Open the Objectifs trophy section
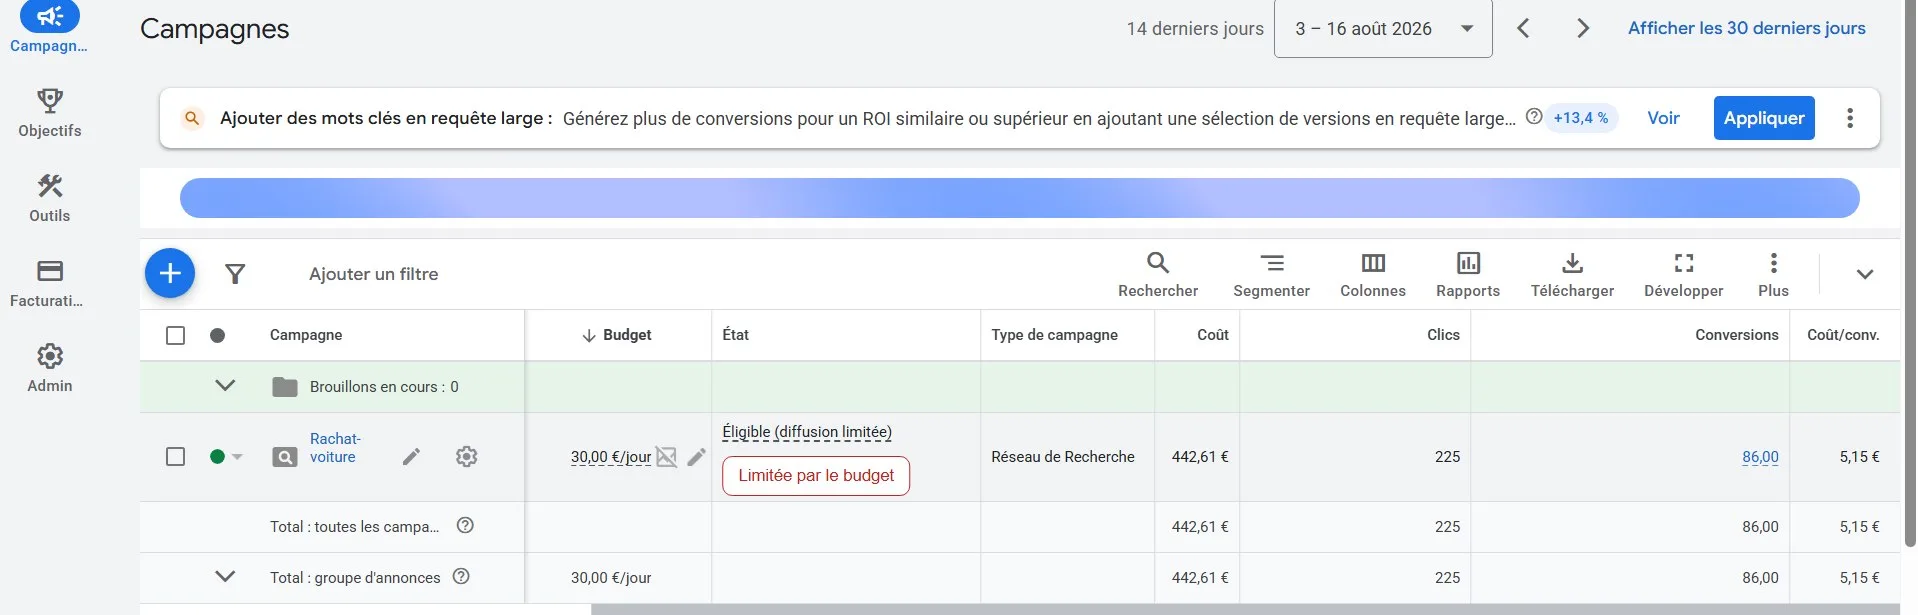 [x=49, y=113]
